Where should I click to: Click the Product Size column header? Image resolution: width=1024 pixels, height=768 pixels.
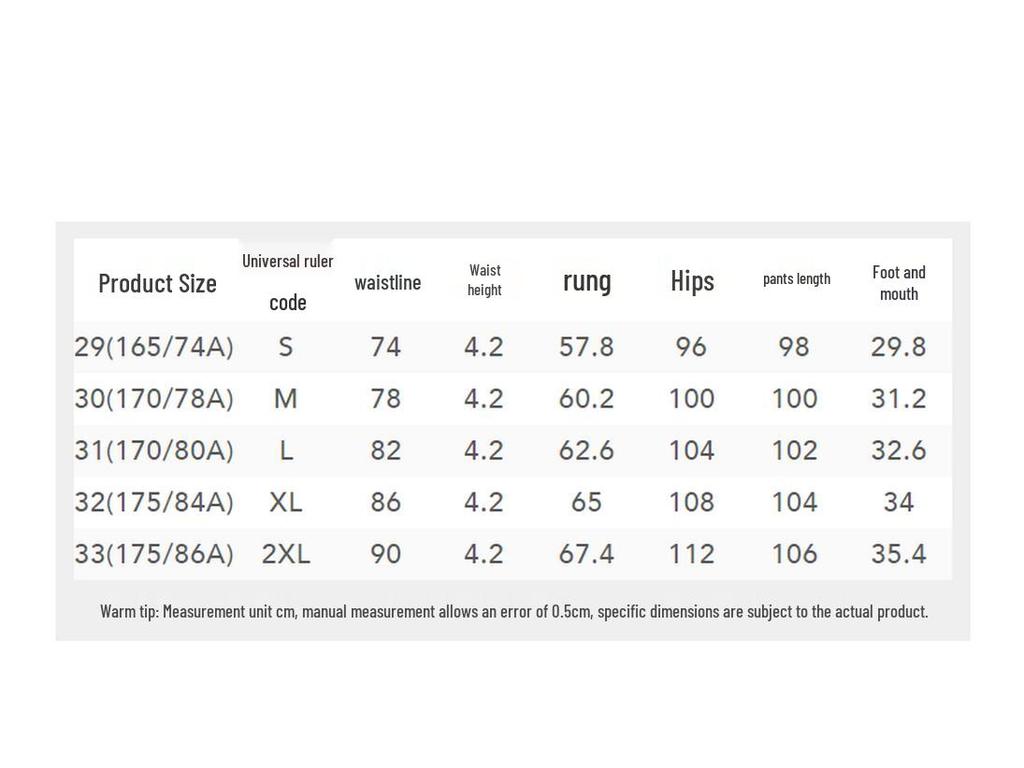[x=157, y=283]
